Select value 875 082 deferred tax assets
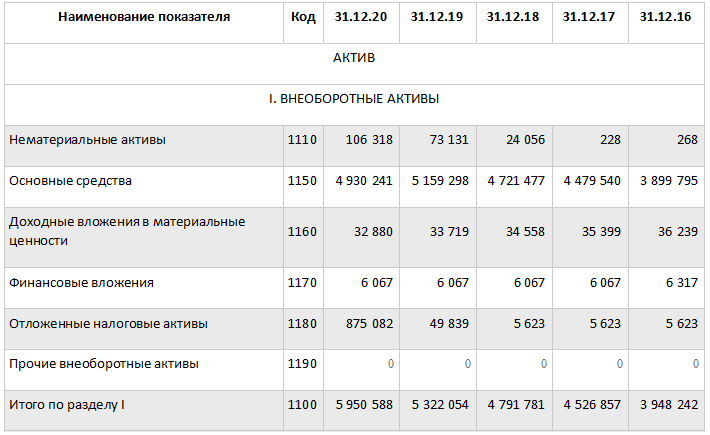This screenshot has height=435, width=710. click(x=369, y=324)
